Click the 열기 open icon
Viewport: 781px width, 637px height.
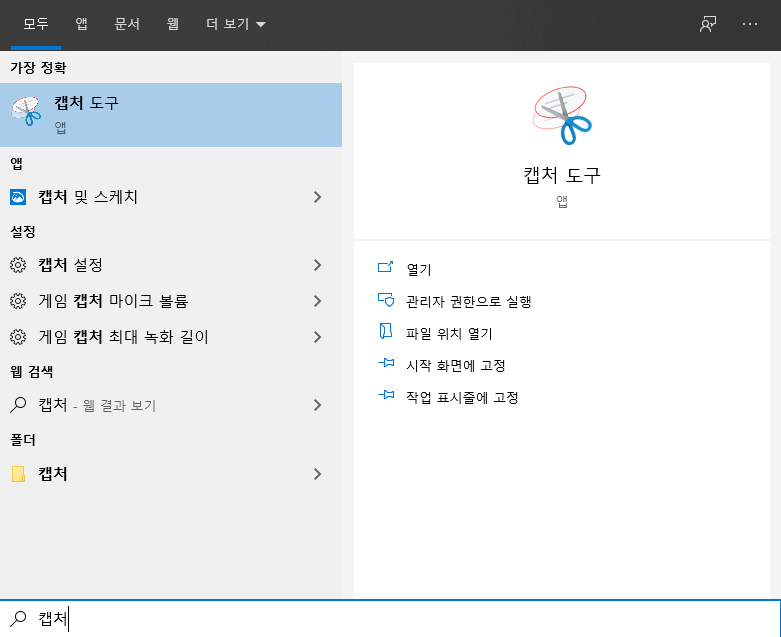(x=386, y=267)
